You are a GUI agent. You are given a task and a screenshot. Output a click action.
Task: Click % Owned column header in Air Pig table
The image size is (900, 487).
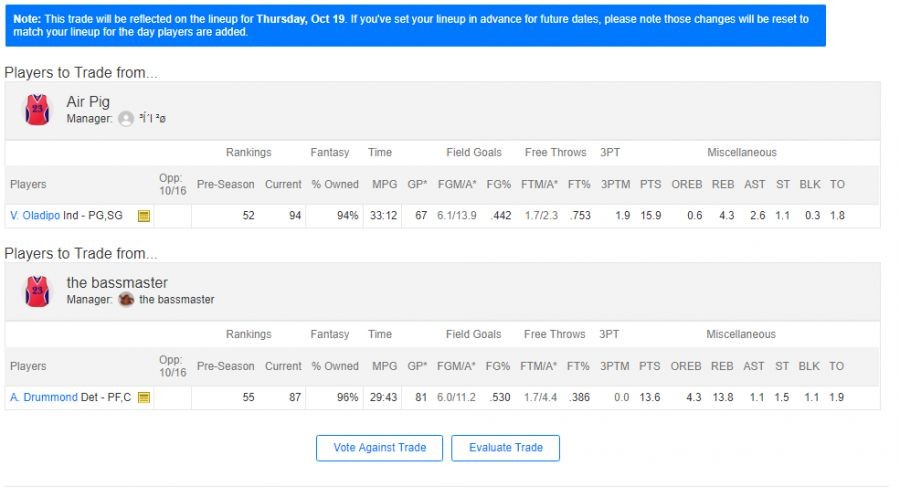335,185
